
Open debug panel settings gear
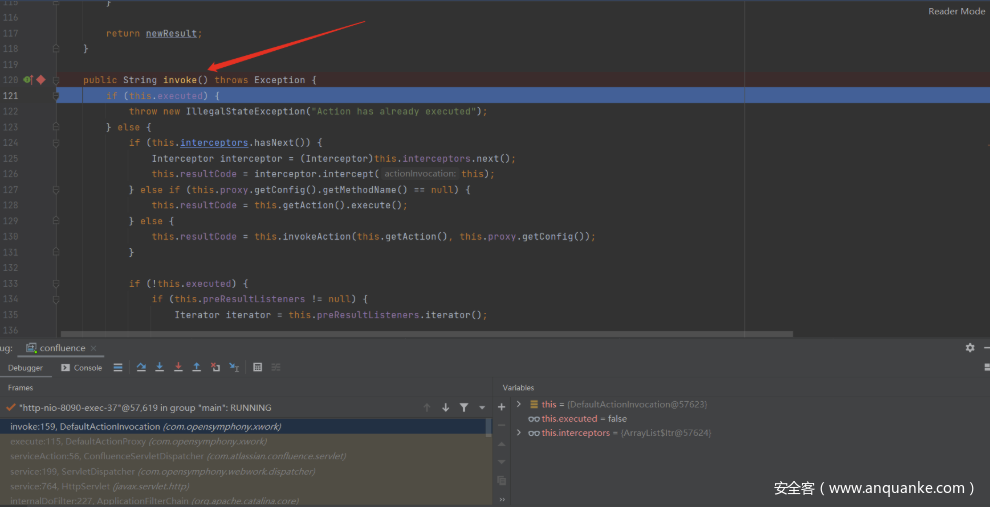pos(969,348)
